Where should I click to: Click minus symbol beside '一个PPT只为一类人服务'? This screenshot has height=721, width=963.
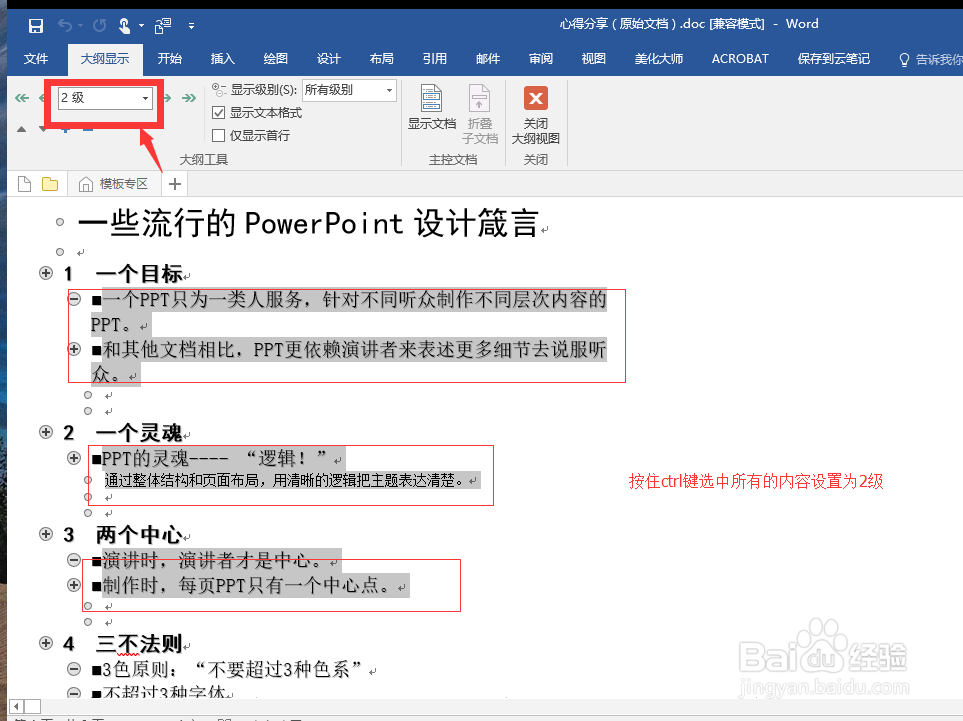(74, 299)
